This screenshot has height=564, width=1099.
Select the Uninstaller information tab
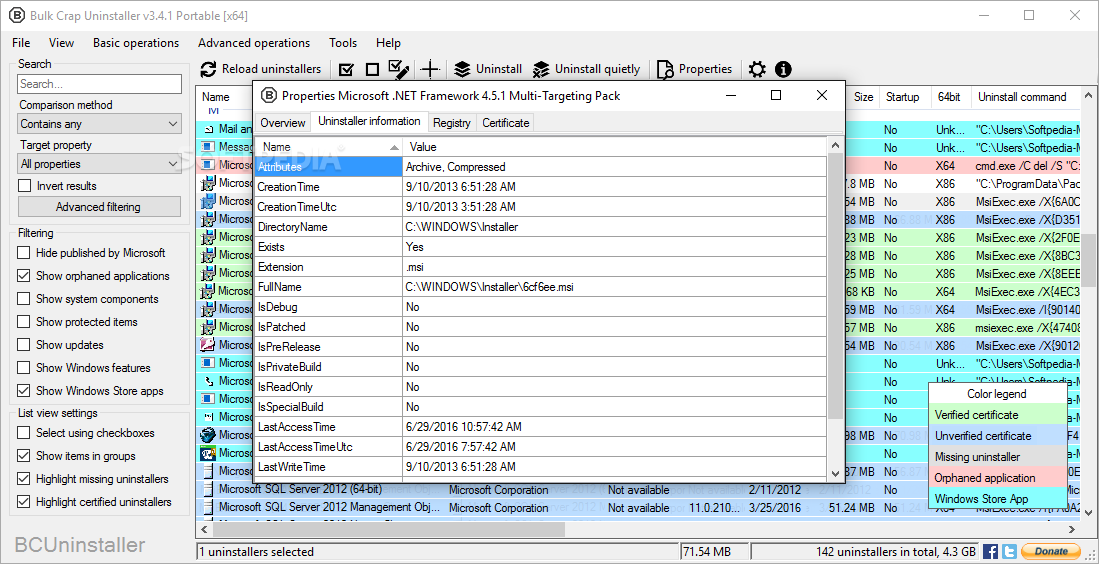point(369,121)
